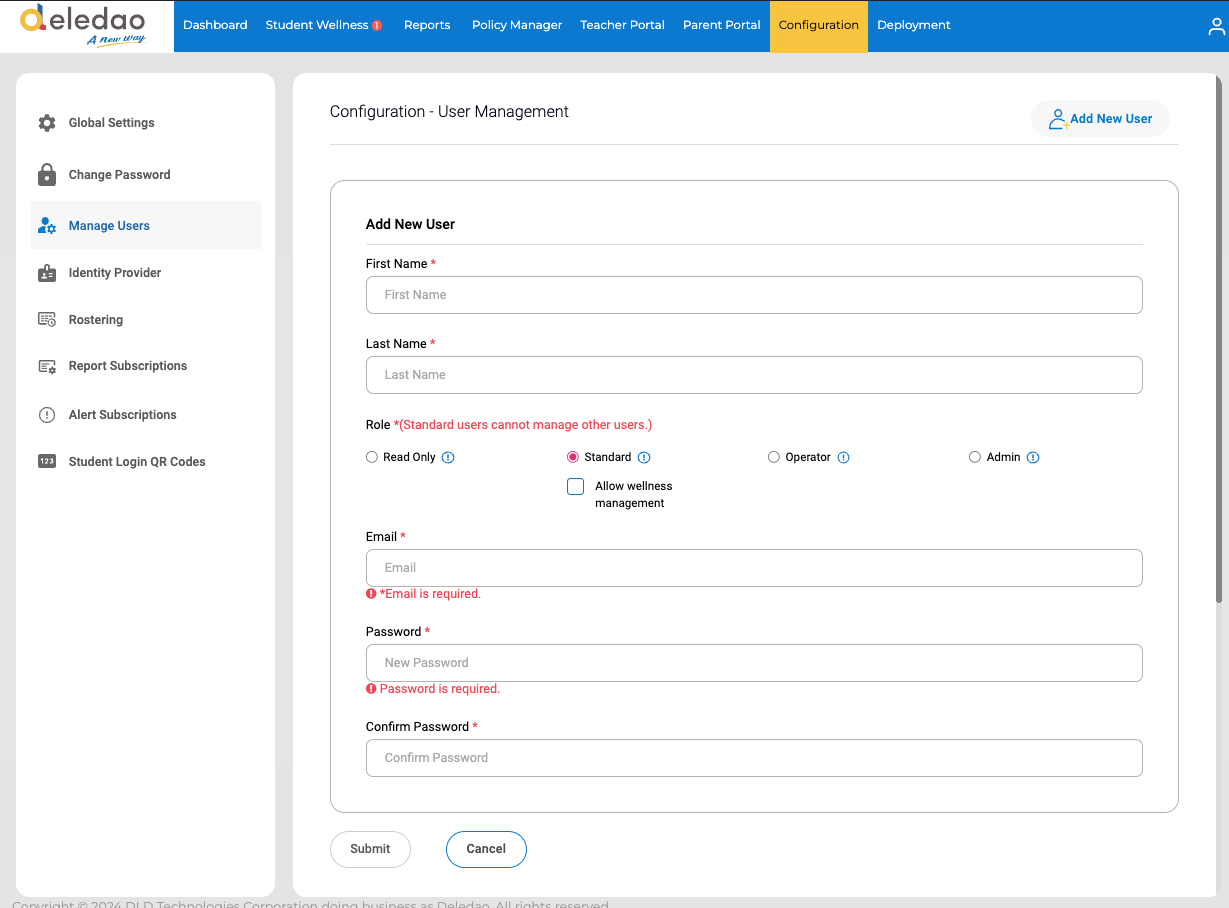Viewport: 1229px width, 908px height.
Task: Click the 'Password is required.' error text
Action: (x=440, y=689)
